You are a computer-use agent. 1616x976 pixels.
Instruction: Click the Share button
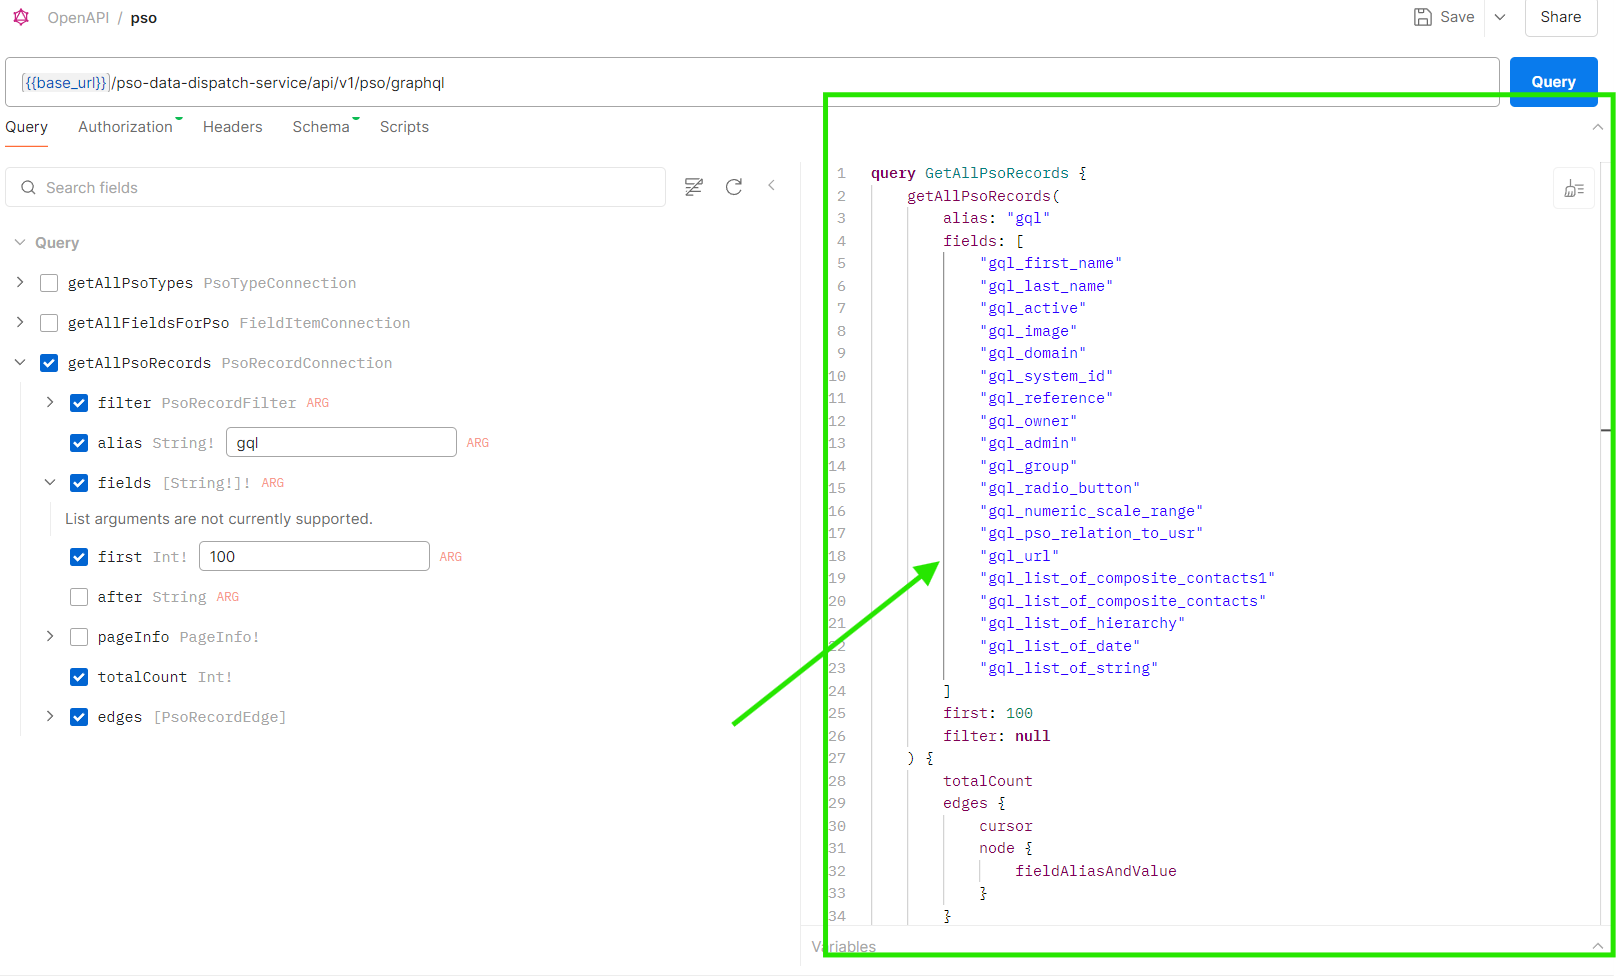coord(1560,17)
